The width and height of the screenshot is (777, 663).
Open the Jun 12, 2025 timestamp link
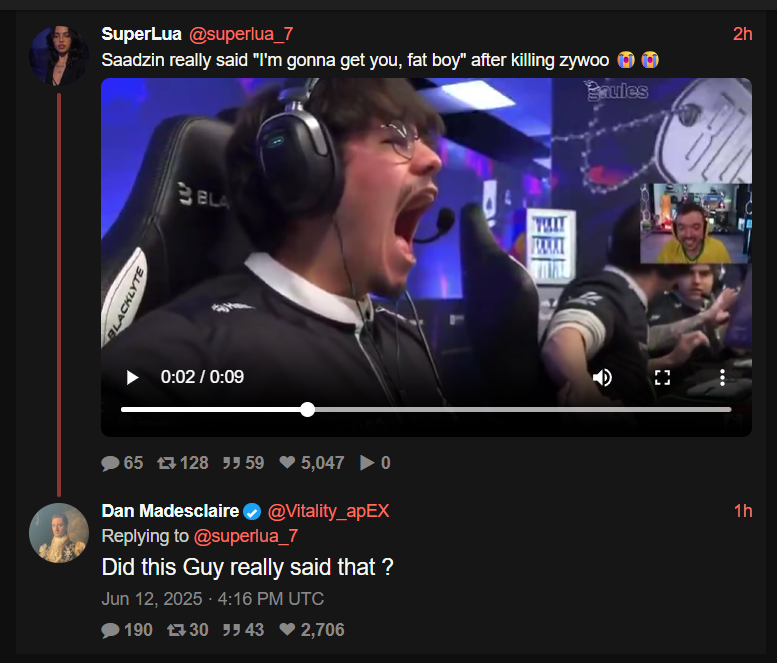[213, 599]
